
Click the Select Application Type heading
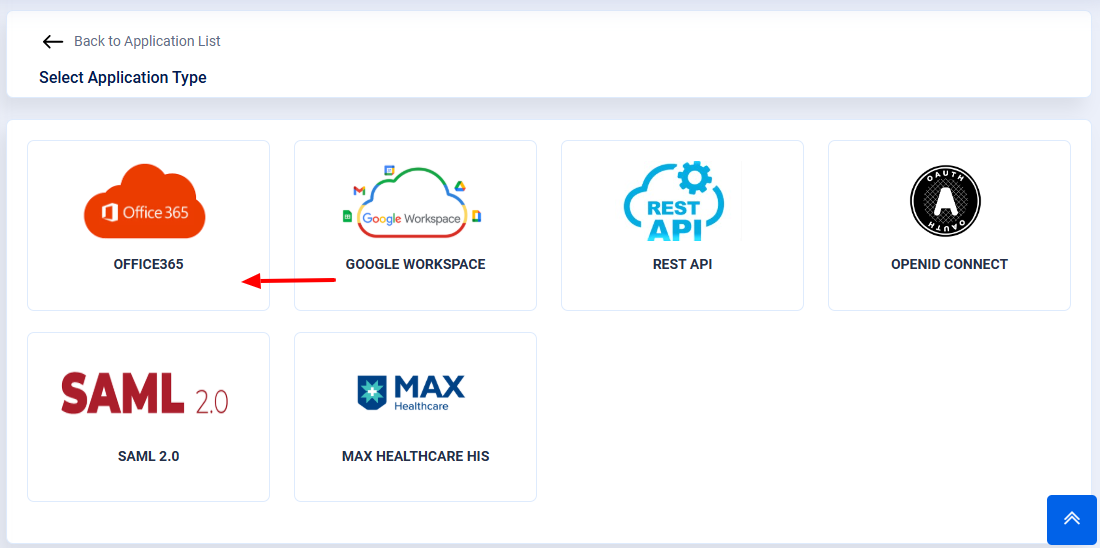(123, 78)
